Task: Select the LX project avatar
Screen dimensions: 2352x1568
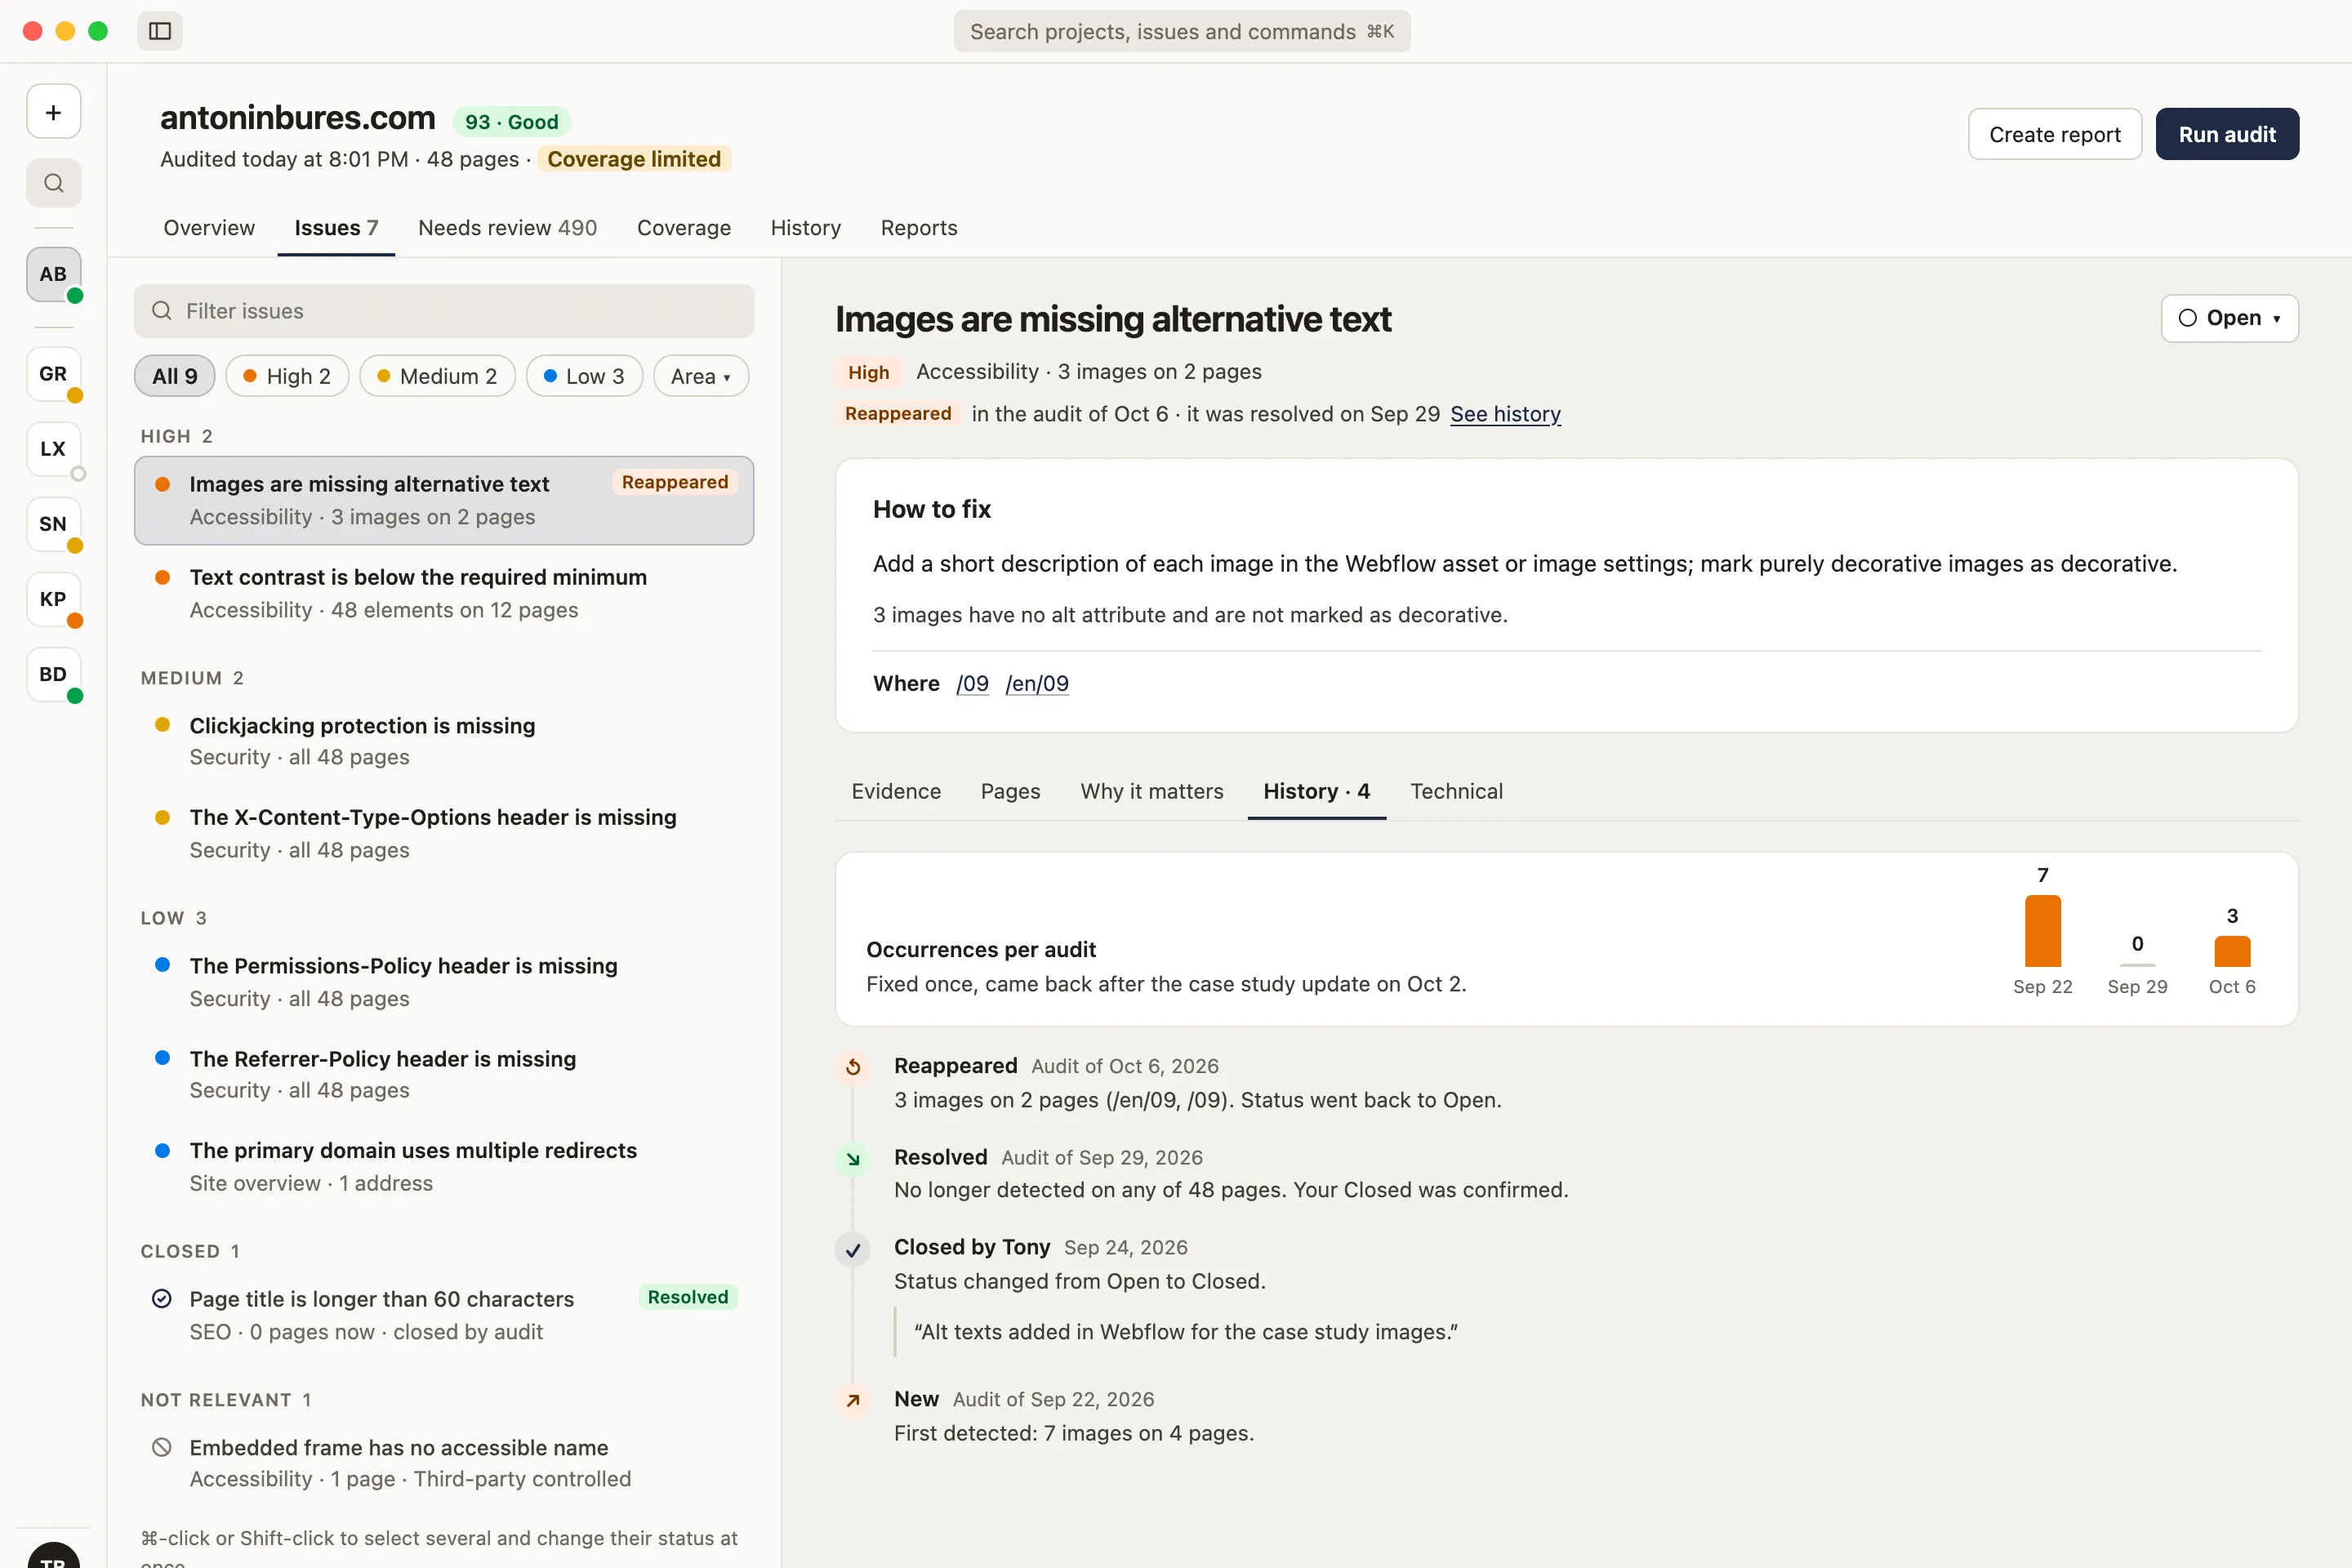Action: click(x=53, y=449)
